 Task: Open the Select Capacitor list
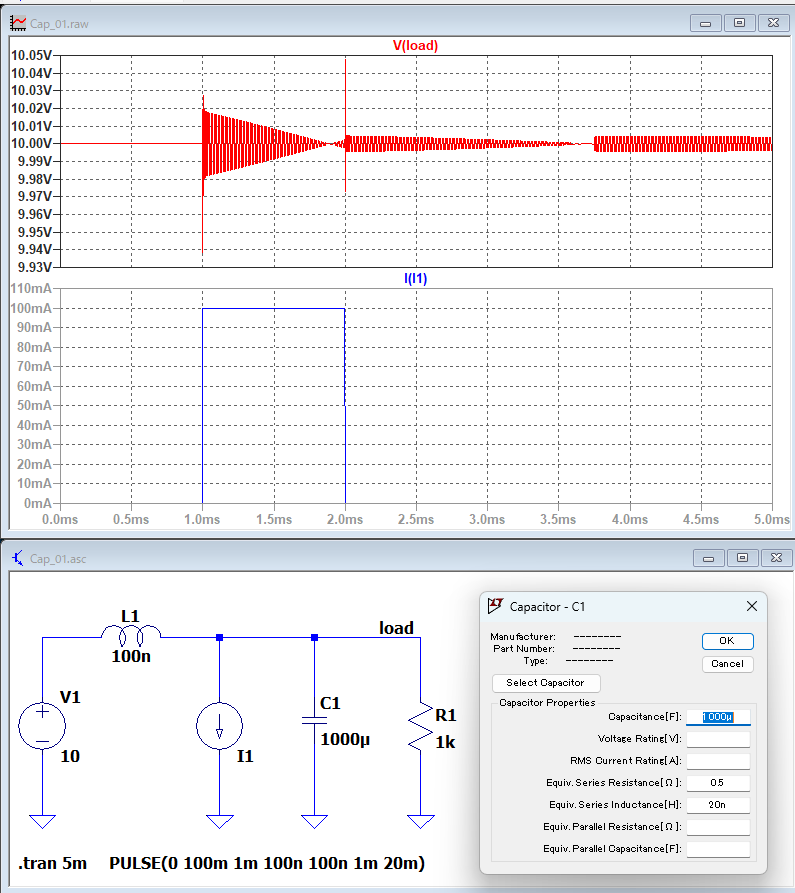tap(545, 683)
